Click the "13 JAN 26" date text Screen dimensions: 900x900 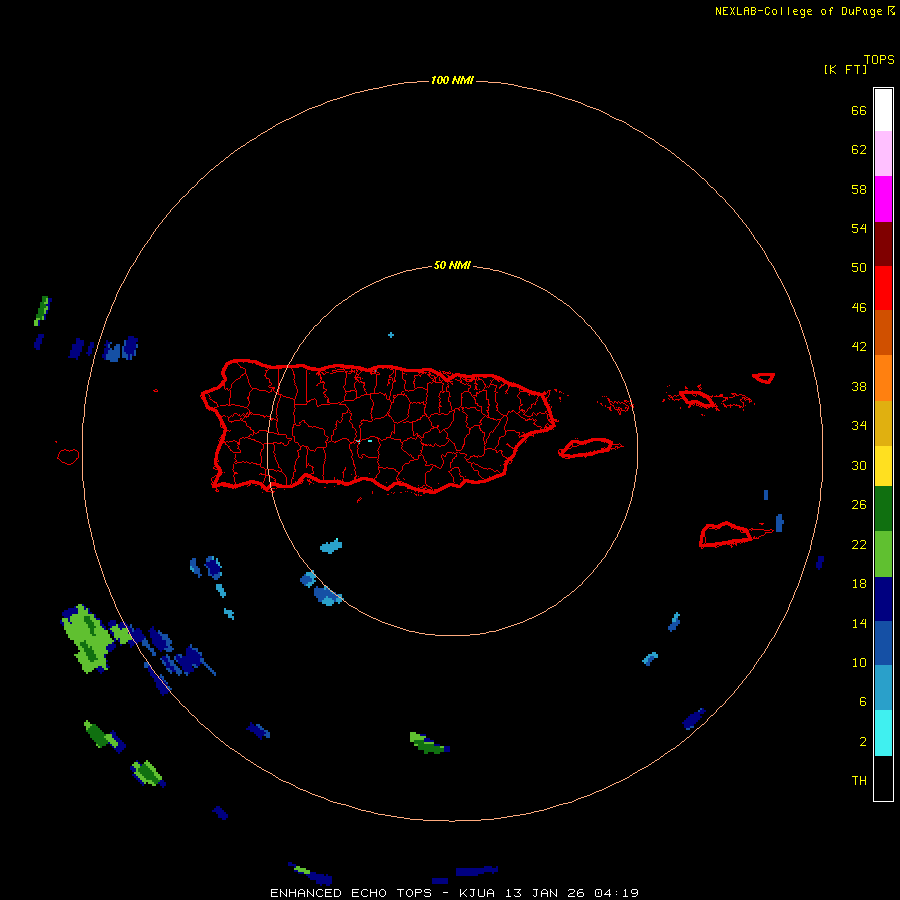point(545,893)
